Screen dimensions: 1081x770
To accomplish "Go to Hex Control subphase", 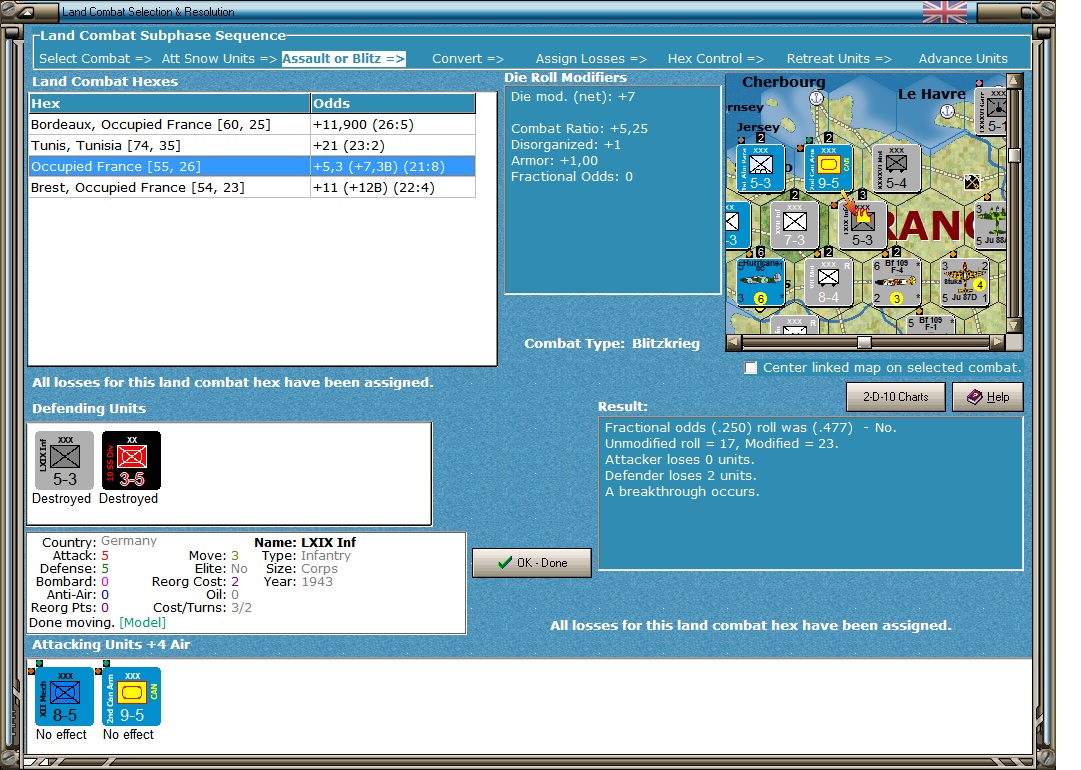I will click(716, 59).
